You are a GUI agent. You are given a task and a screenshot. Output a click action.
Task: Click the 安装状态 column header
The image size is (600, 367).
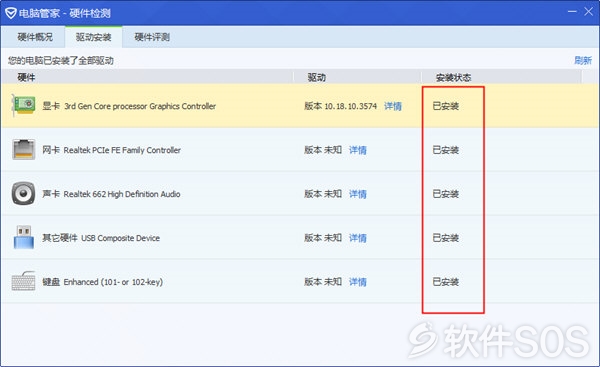point(453,77)
